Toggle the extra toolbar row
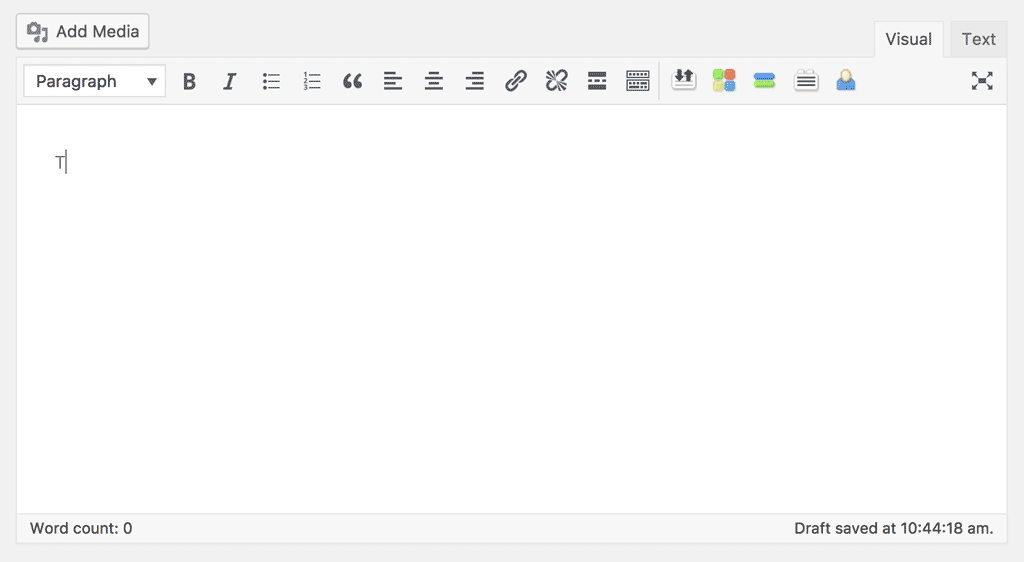Viewport: 1024px width, 562px height. pos(638,82)
